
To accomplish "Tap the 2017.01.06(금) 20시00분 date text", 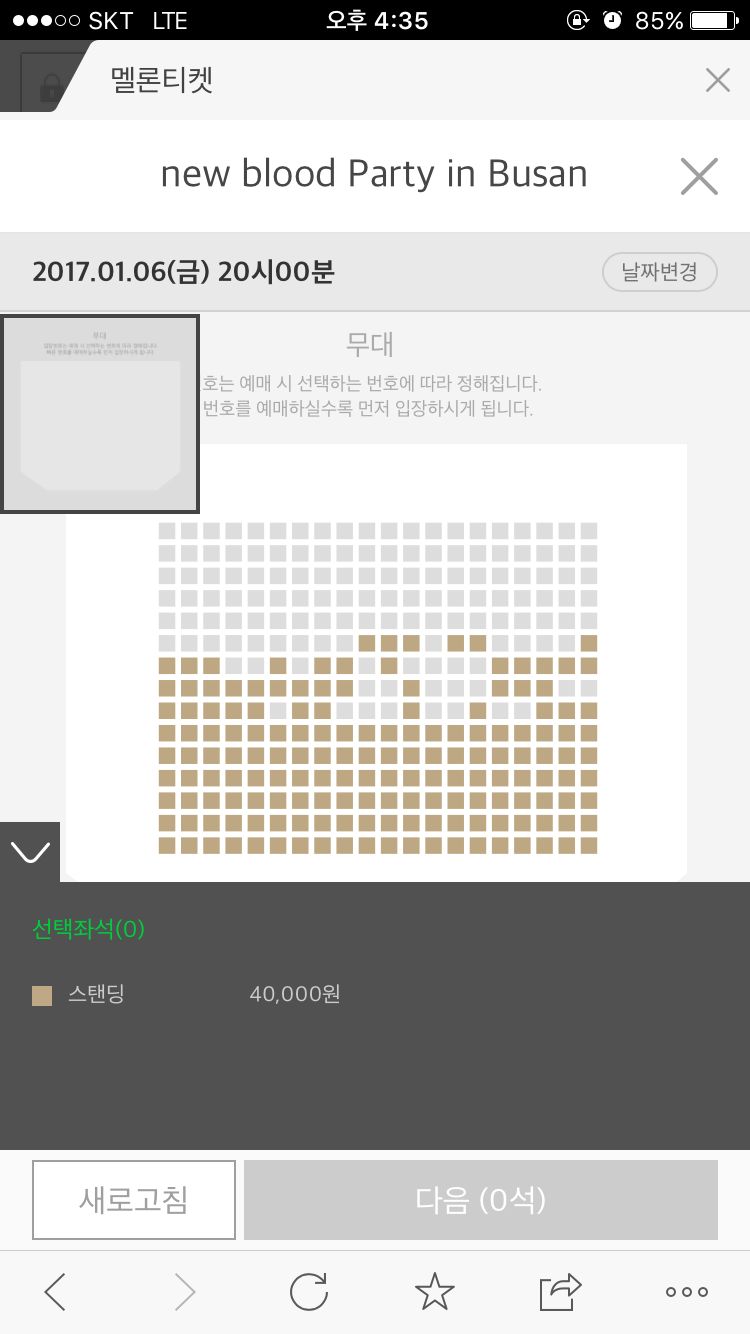I will coord(183,272).
